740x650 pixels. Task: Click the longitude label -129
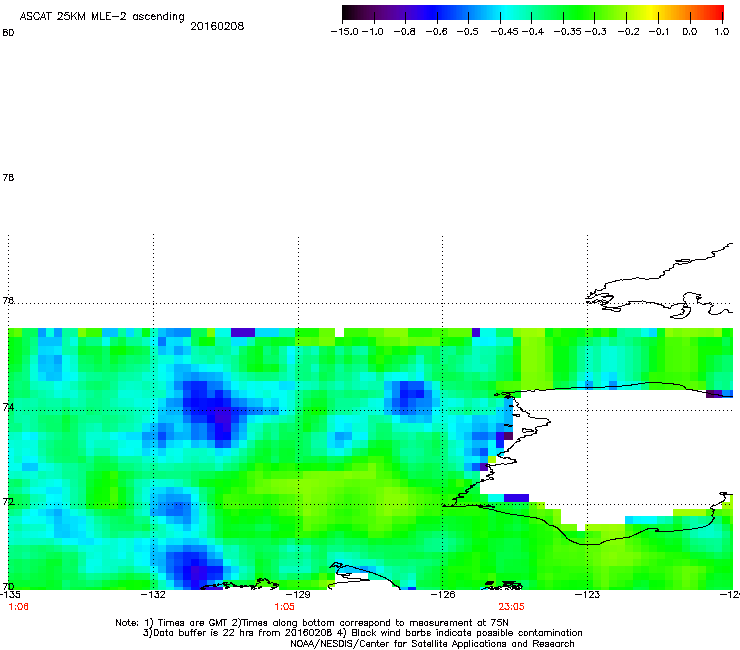coord(298,595)
